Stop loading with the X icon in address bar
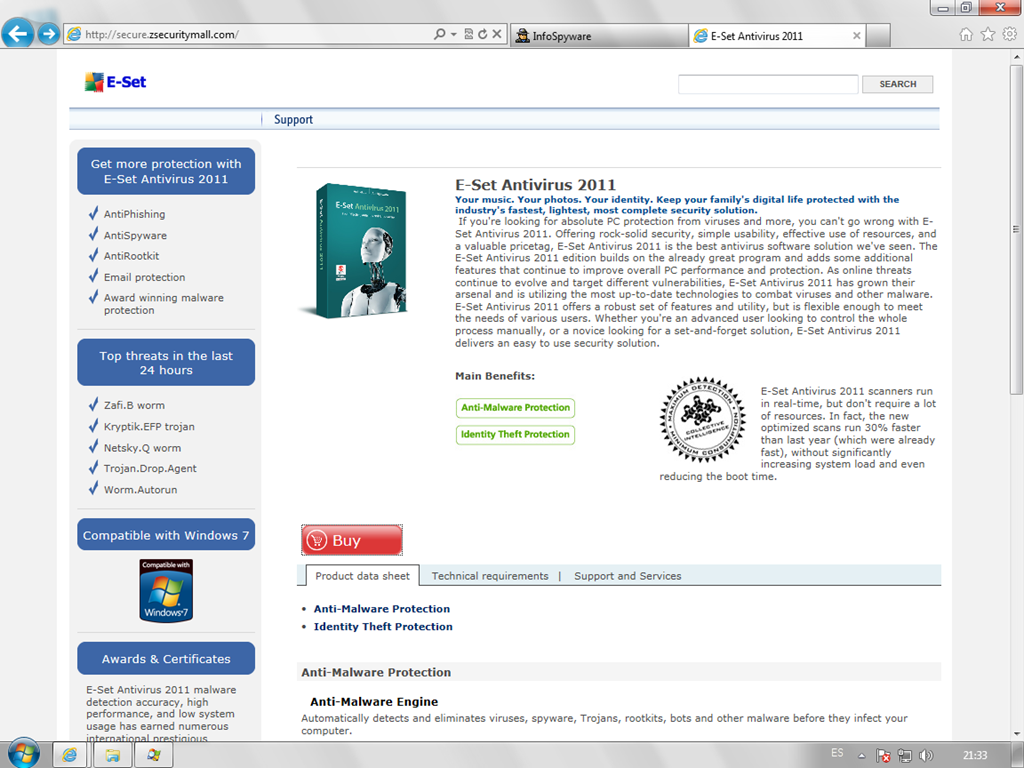Viewport: 1024px width, 768px height. 497,34
